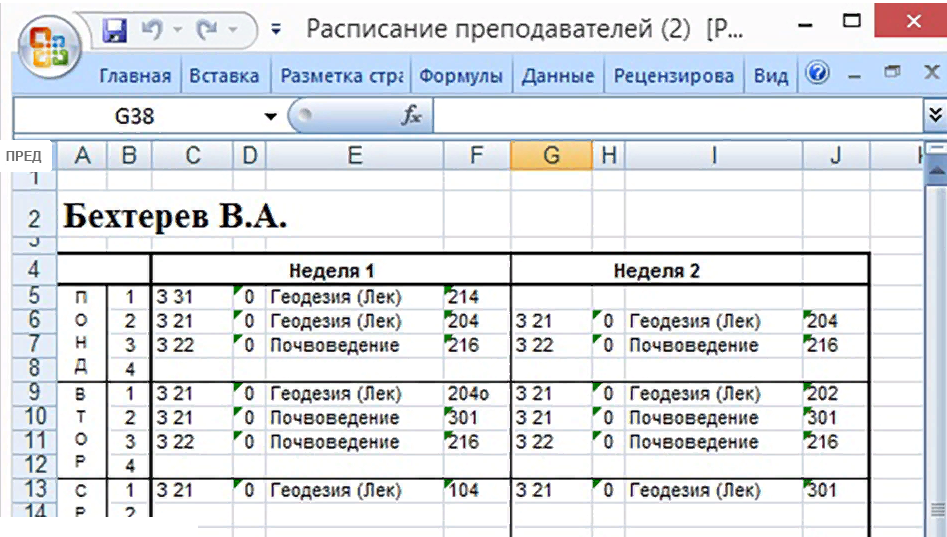
Task: Click inside the formula bar input field
Action: 670,116
